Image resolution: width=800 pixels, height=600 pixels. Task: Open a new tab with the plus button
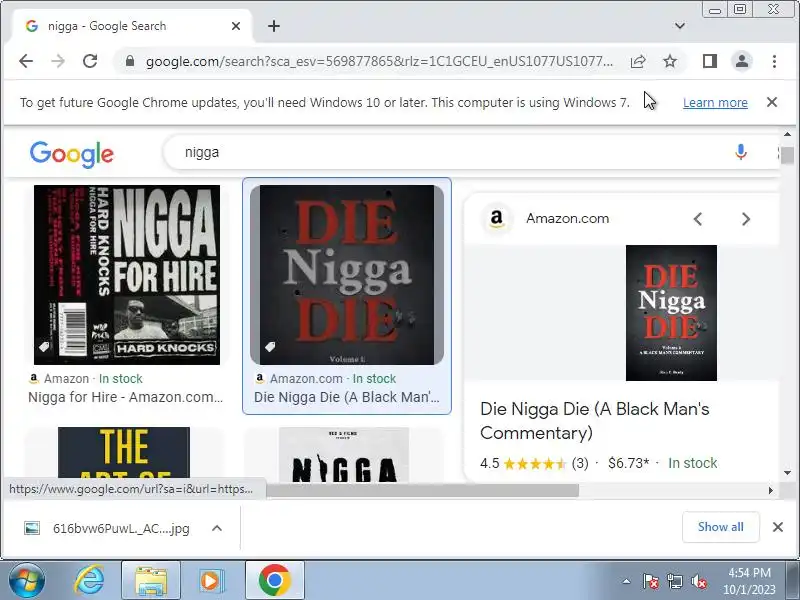(x=274, y=26)
